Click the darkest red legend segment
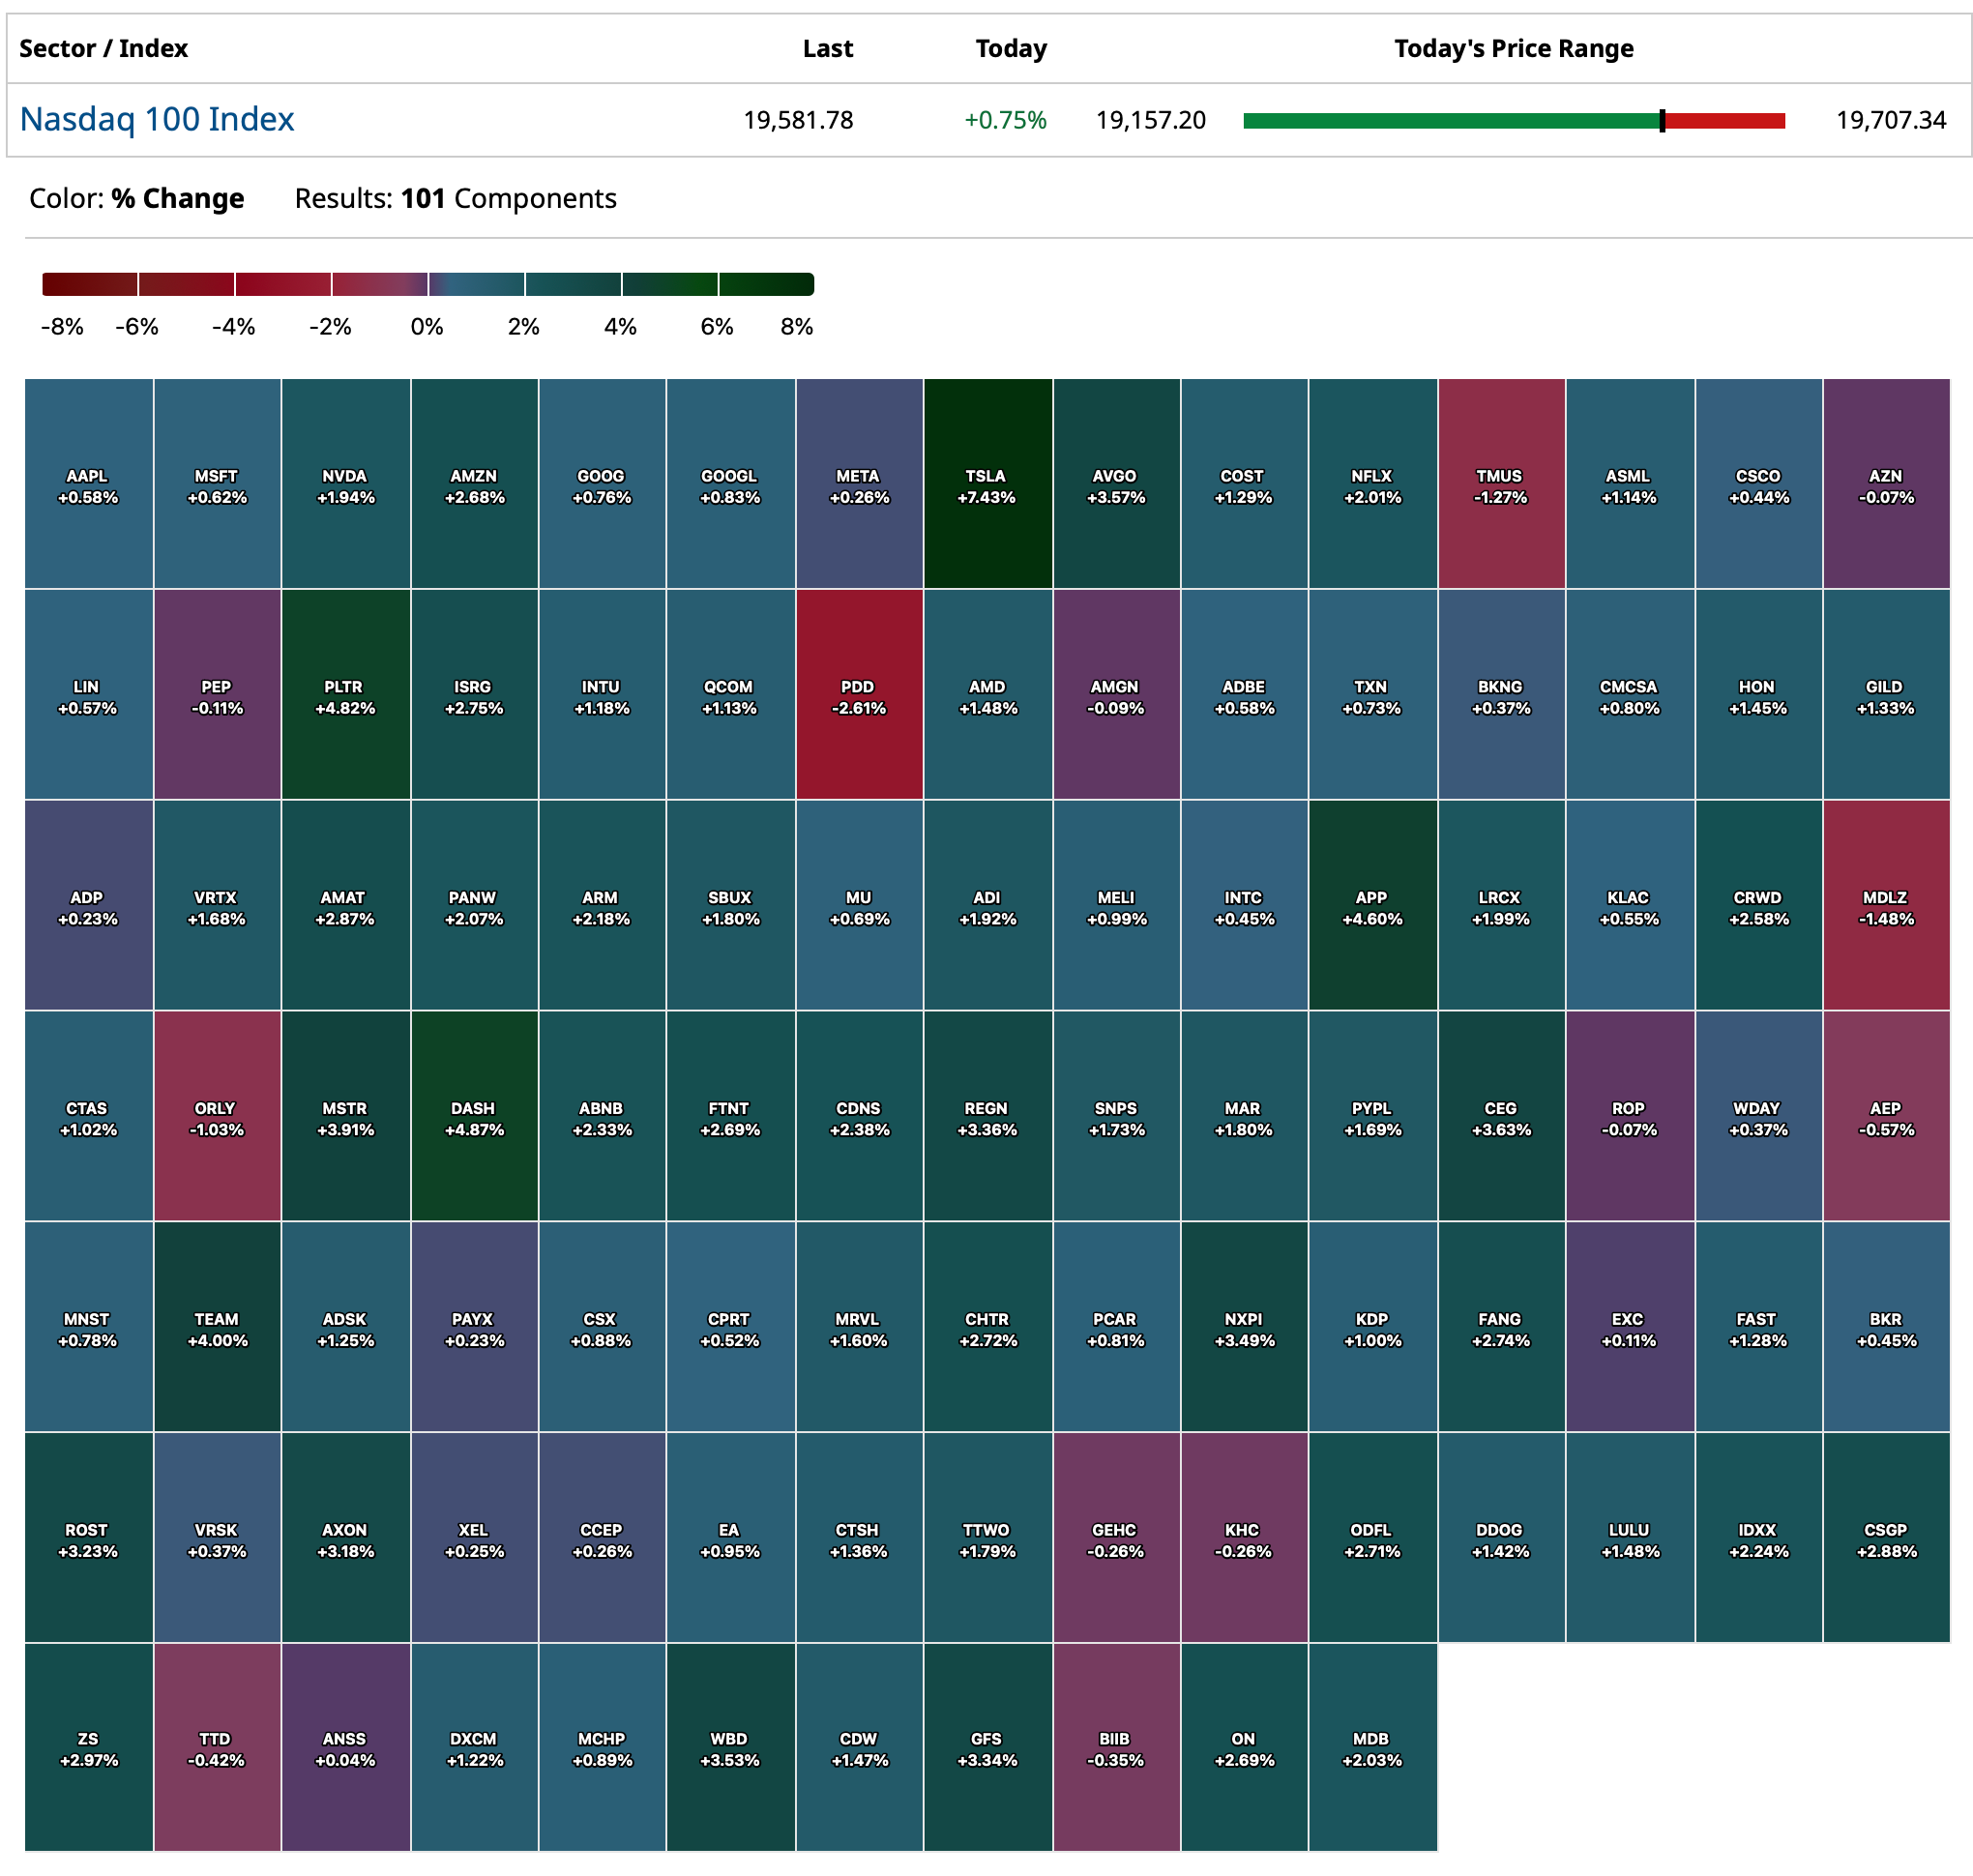Viewport: 1973px width, 1876px height. pyautogui.click(x=89, y=284)
